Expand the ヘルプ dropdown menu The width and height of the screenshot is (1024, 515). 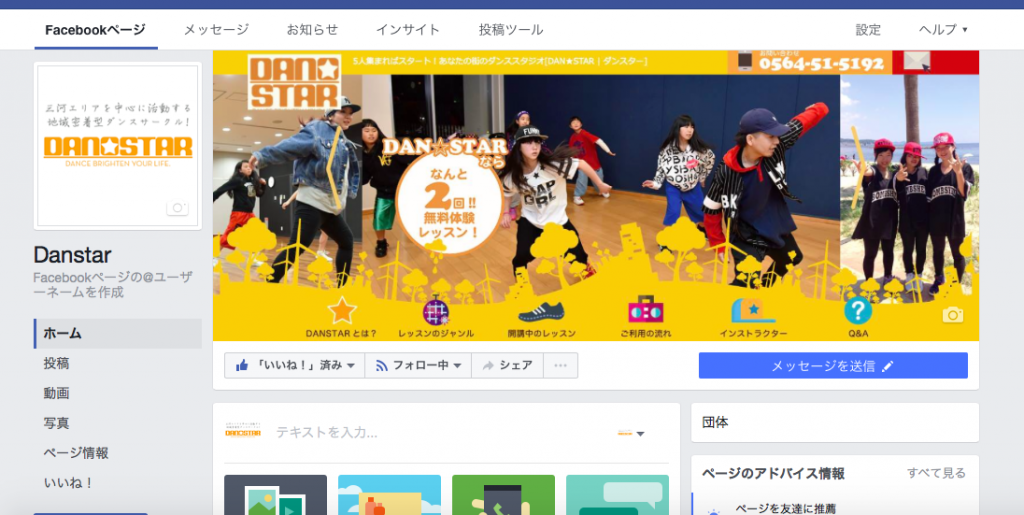click(x=943, y=29)
